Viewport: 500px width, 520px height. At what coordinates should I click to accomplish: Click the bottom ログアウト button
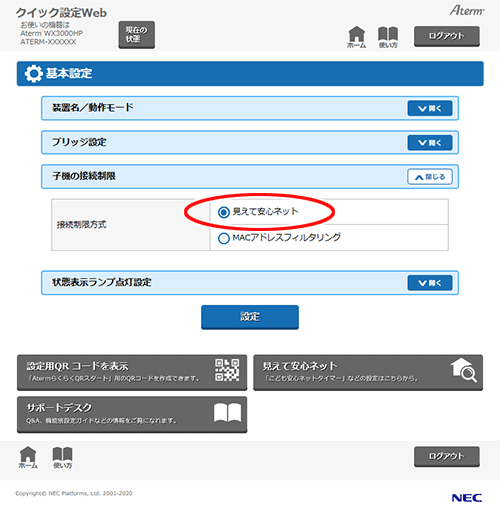(447, 456)
